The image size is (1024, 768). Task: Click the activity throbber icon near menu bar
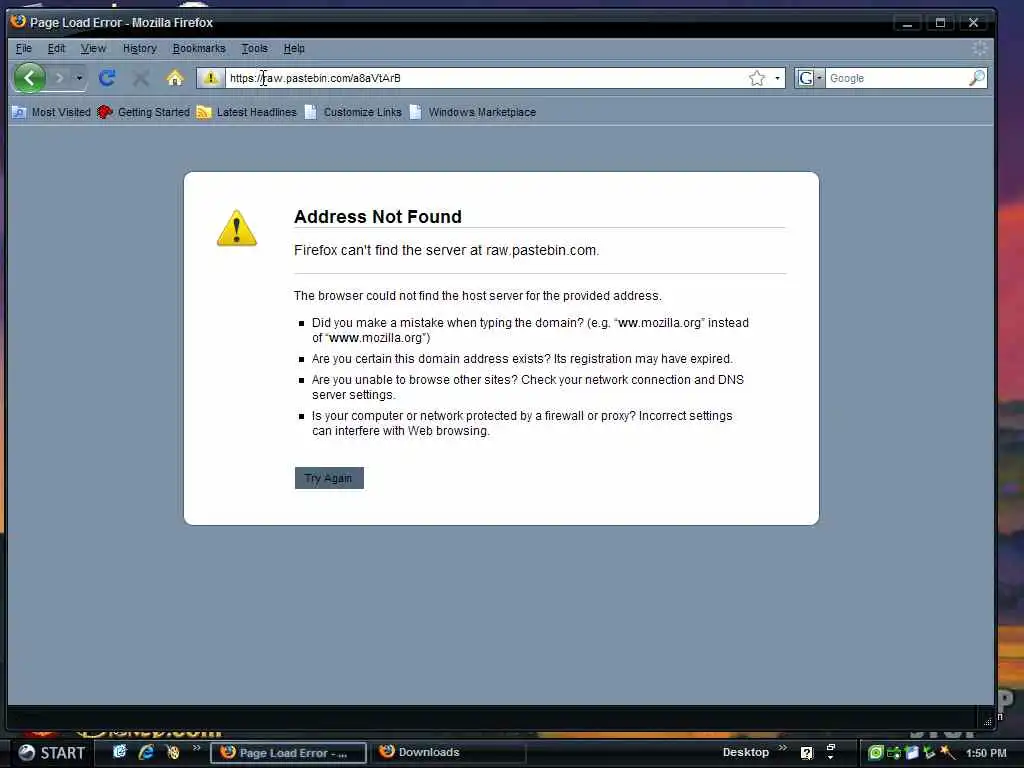tap(980, 48)
